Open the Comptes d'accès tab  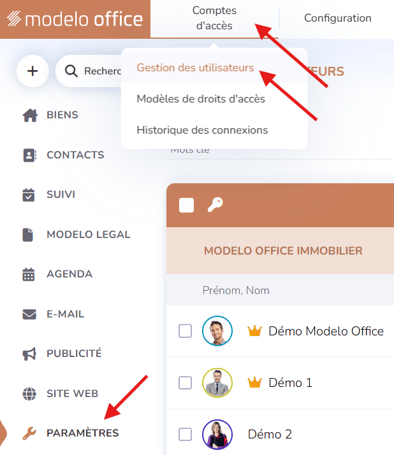(214, 18)
